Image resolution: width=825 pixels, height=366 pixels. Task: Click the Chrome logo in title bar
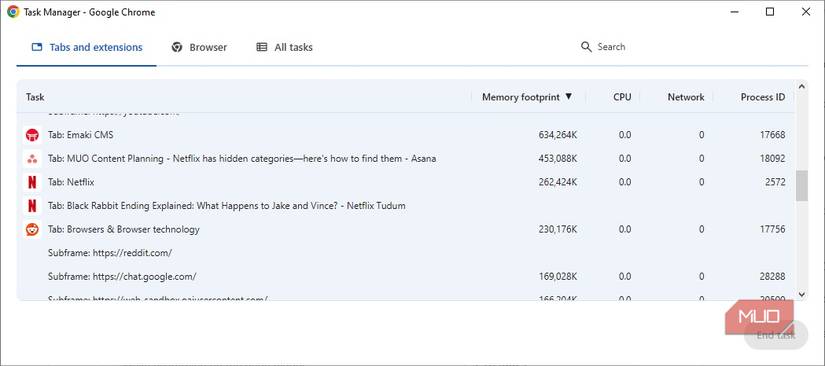pyautogui.click(x=13, y=12)
